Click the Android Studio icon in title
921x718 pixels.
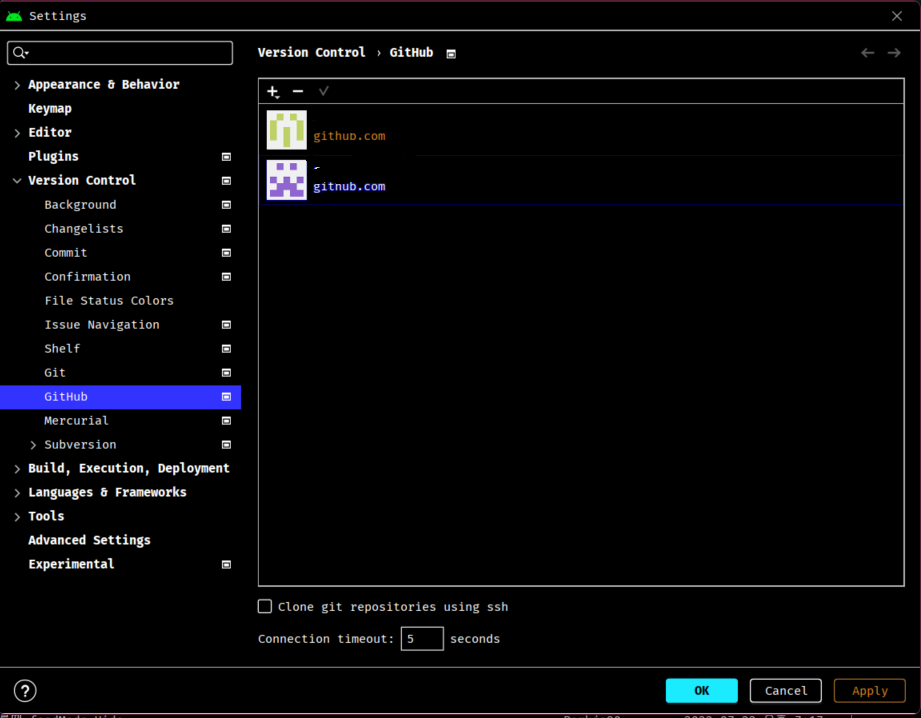pos(14,16)
